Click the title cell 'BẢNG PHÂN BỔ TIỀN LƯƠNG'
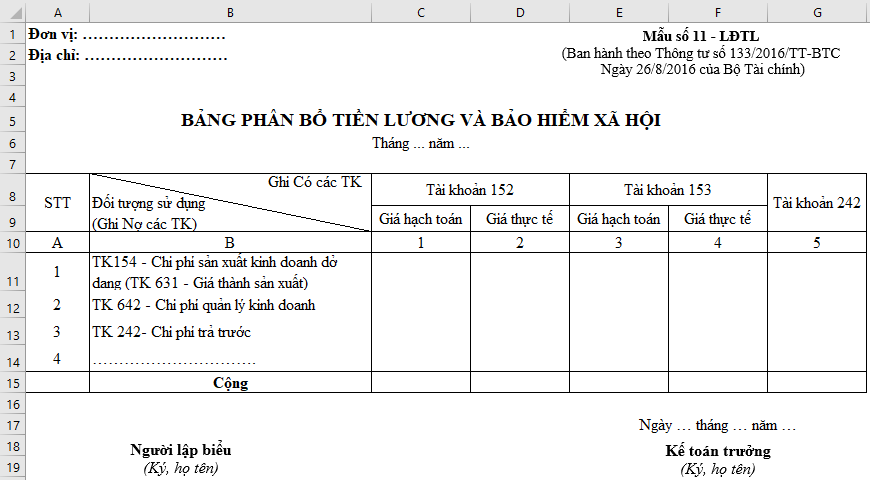Screen dimensions: 870x480 point(421,121)
